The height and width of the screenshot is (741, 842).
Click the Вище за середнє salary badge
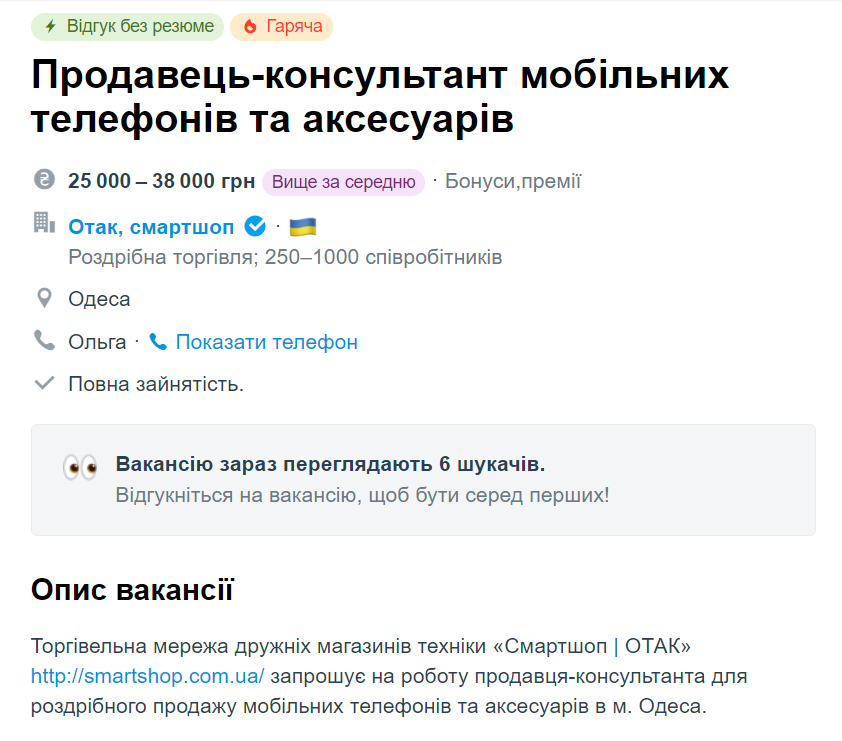[x=343, y=181]
